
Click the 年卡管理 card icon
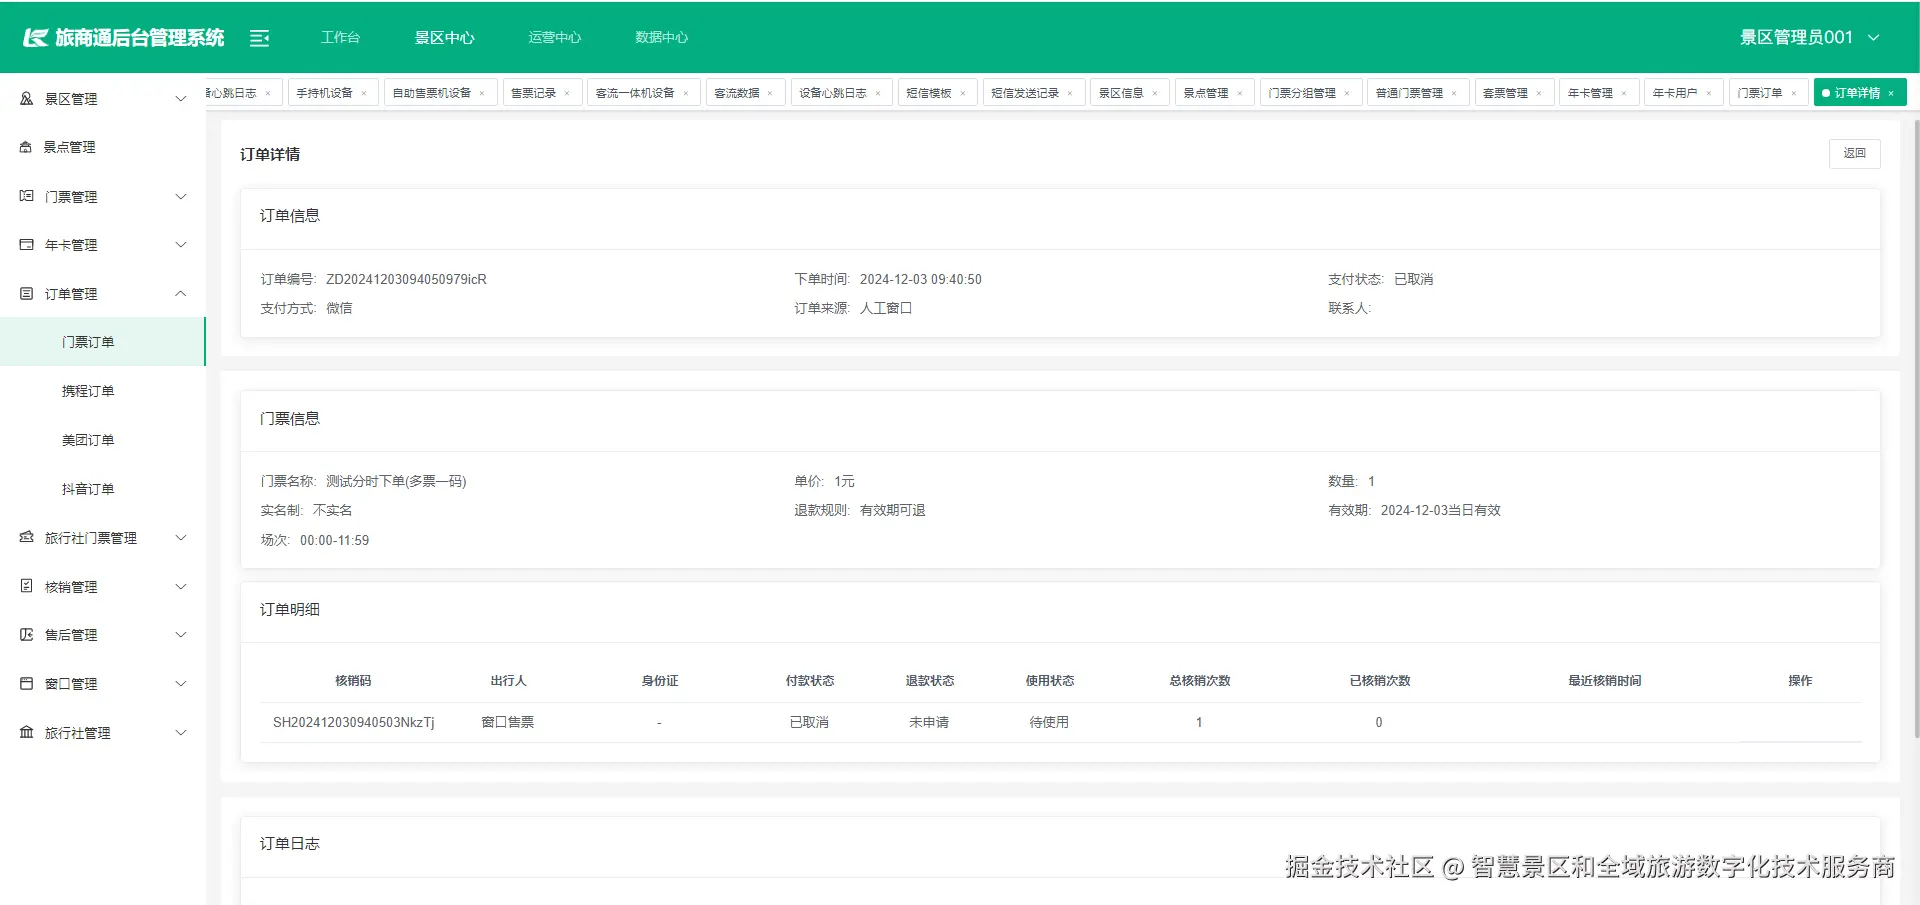click(x=25, y=244)
